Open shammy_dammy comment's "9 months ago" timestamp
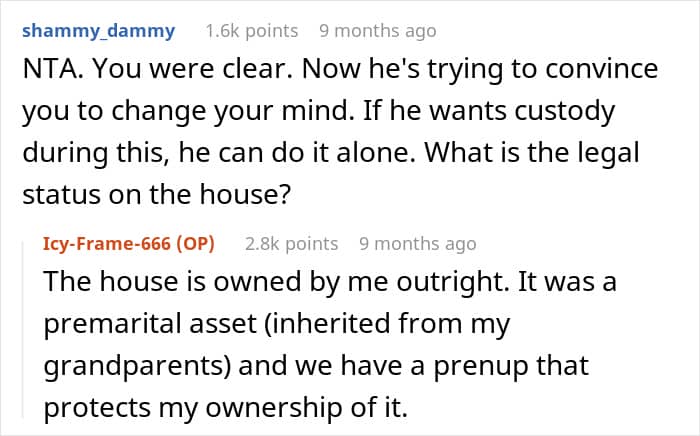 click(x=378, y=31)
